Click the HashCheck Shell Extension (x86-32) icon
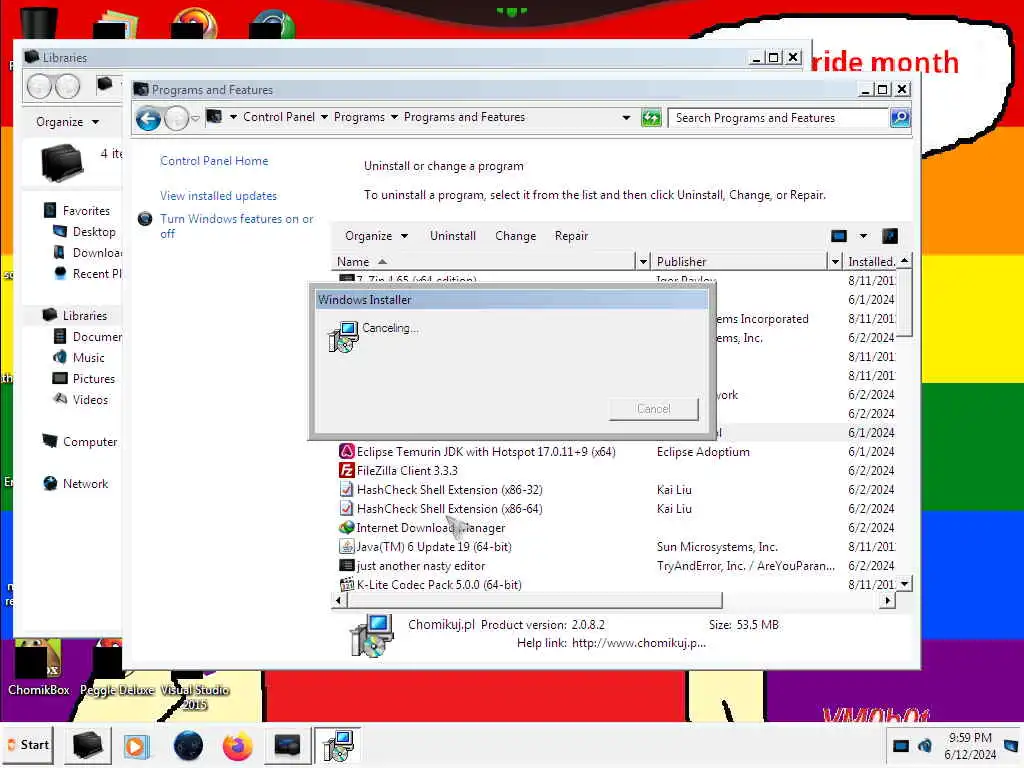 click(346, 489)
